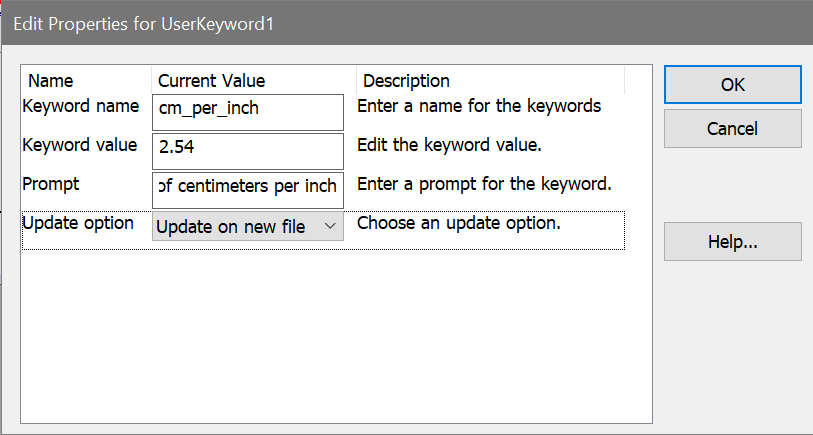Open the Help... button
This screenshot has width=813, height=435.
pos(732,241)
